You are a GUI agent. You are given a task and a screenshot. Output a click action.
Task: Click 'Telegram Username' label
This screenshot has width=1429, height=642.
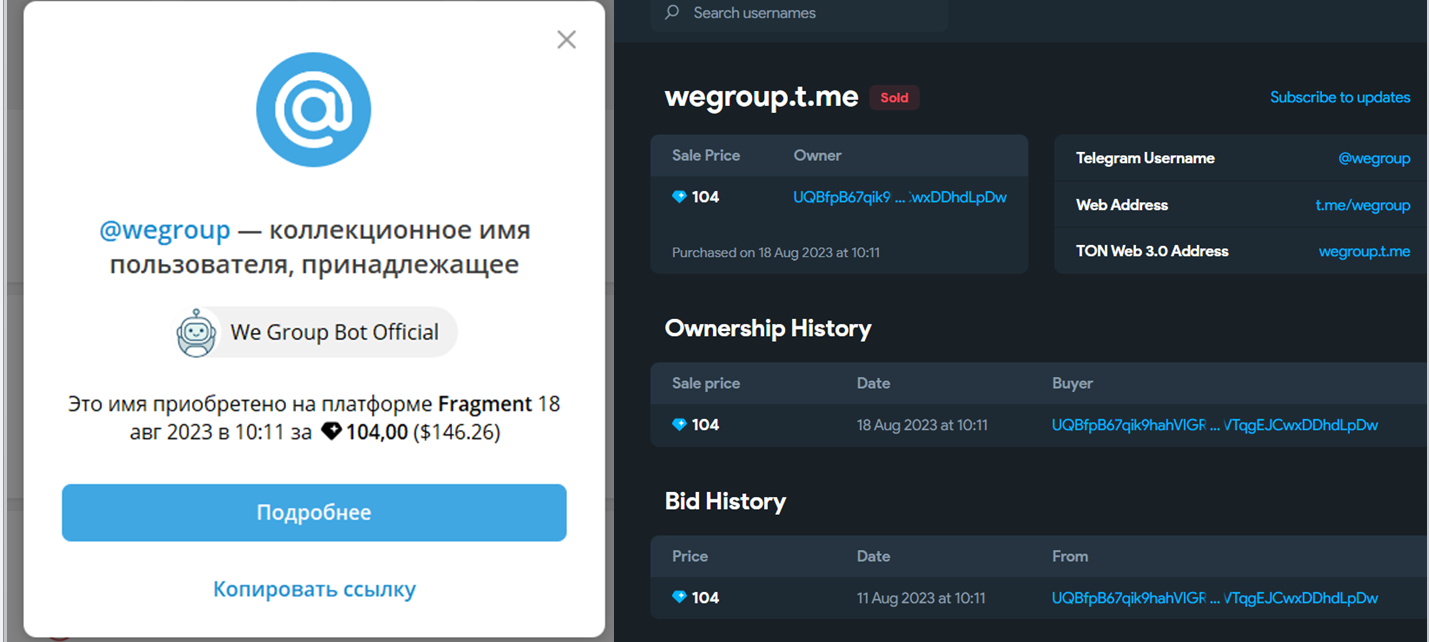point(1145,158)
